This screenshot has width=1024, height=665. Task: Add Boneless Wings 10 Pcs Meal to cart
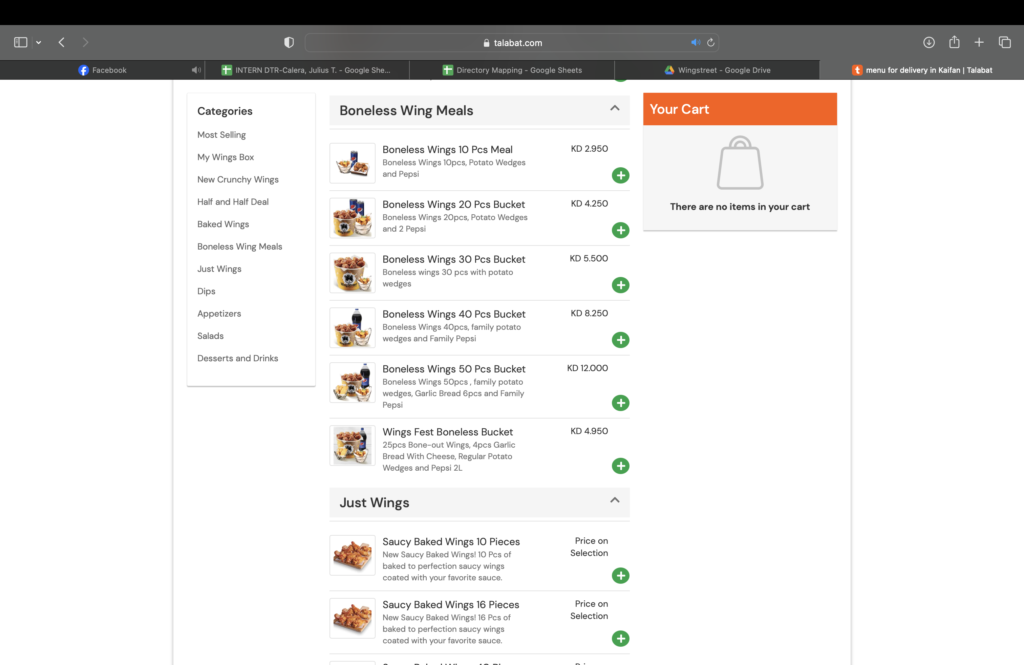click(620, 176)
